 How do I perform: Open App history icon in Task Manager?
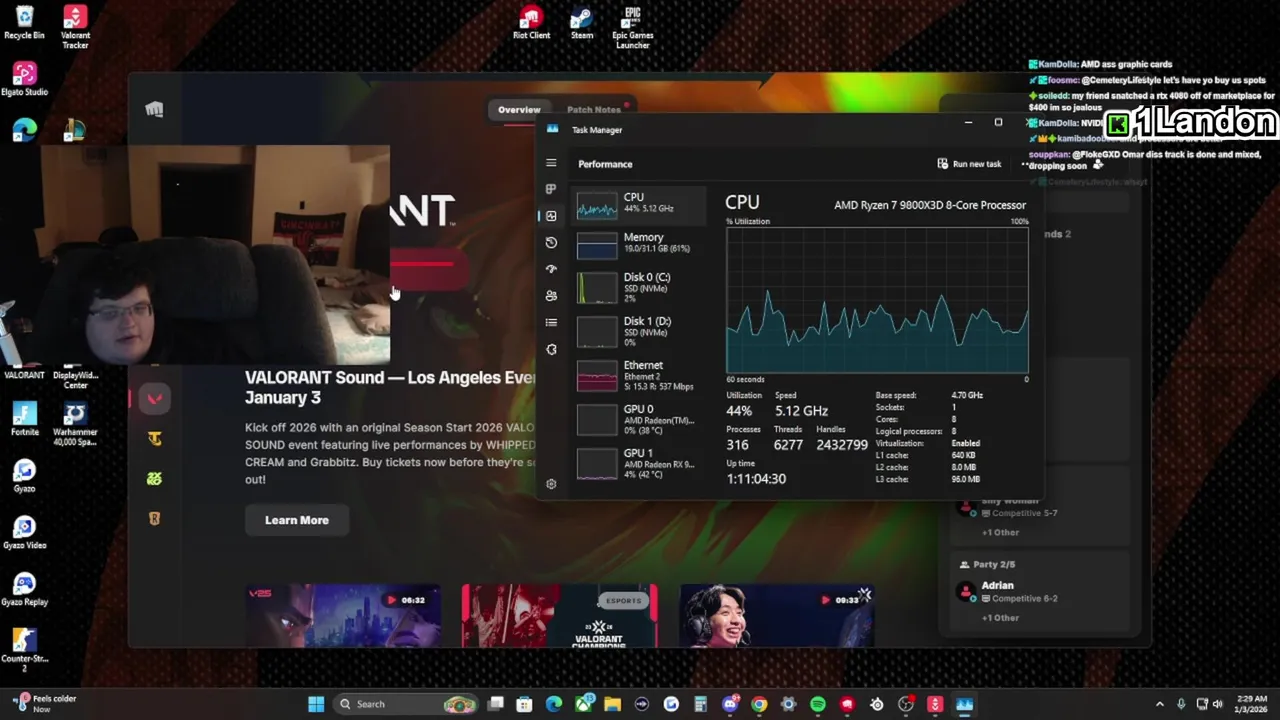coord(551,242)
